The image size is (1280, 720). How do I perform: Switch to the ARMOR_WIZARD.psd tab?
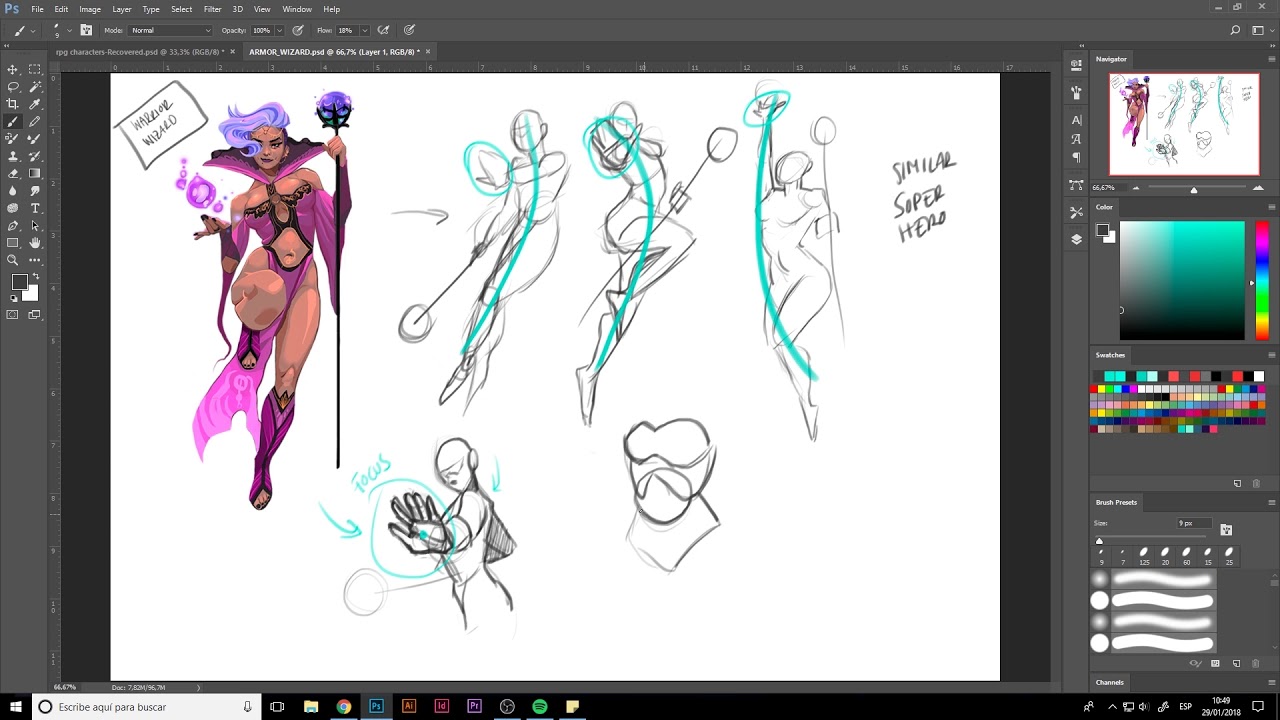point(334,52)
